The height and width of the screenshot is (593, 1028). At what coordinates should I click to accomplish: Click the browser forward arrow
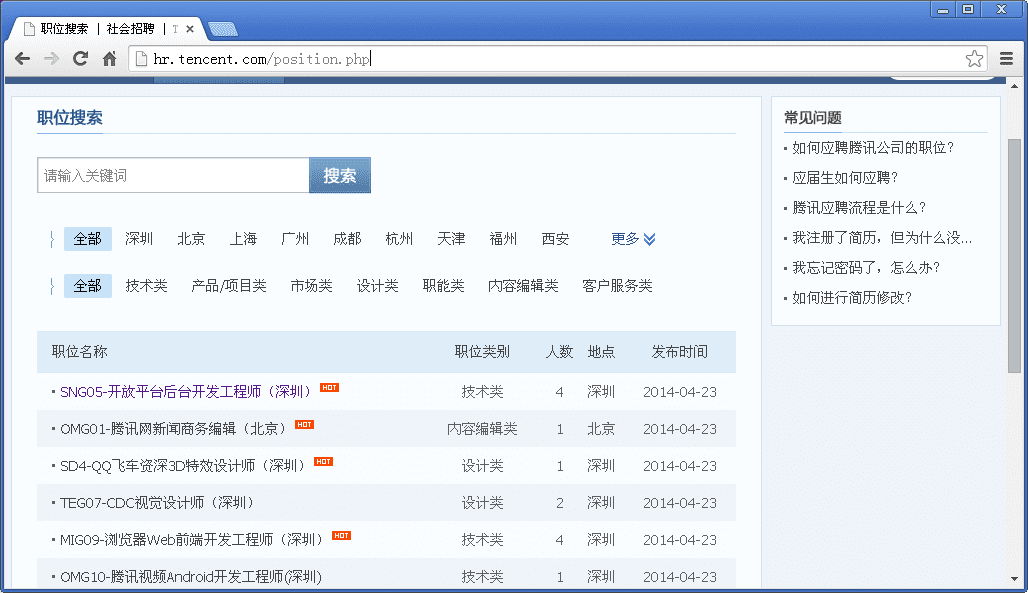(51, 58)
